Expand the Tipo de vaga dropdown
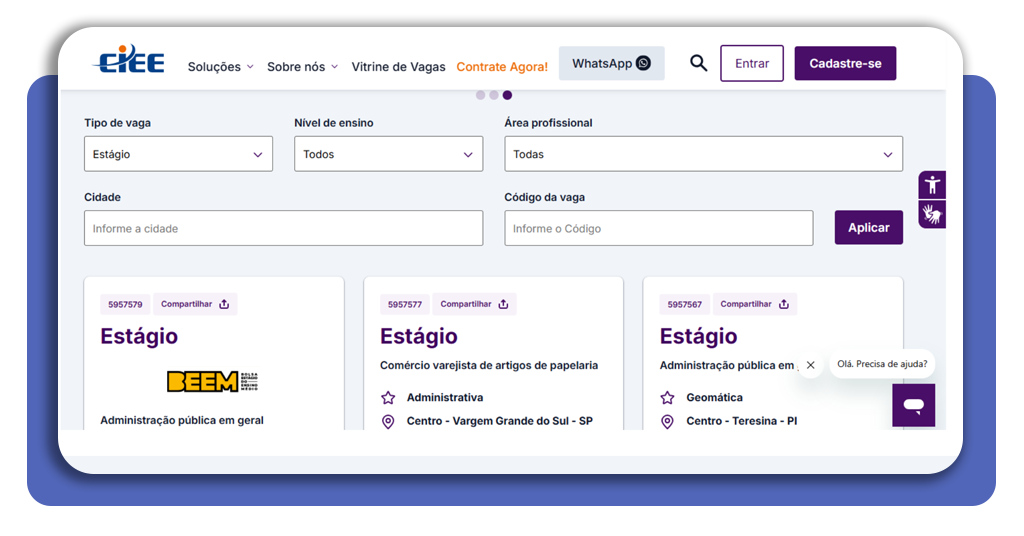This screenshot has height=536, width=1024. pyautogui.click(x=178, y=154)
